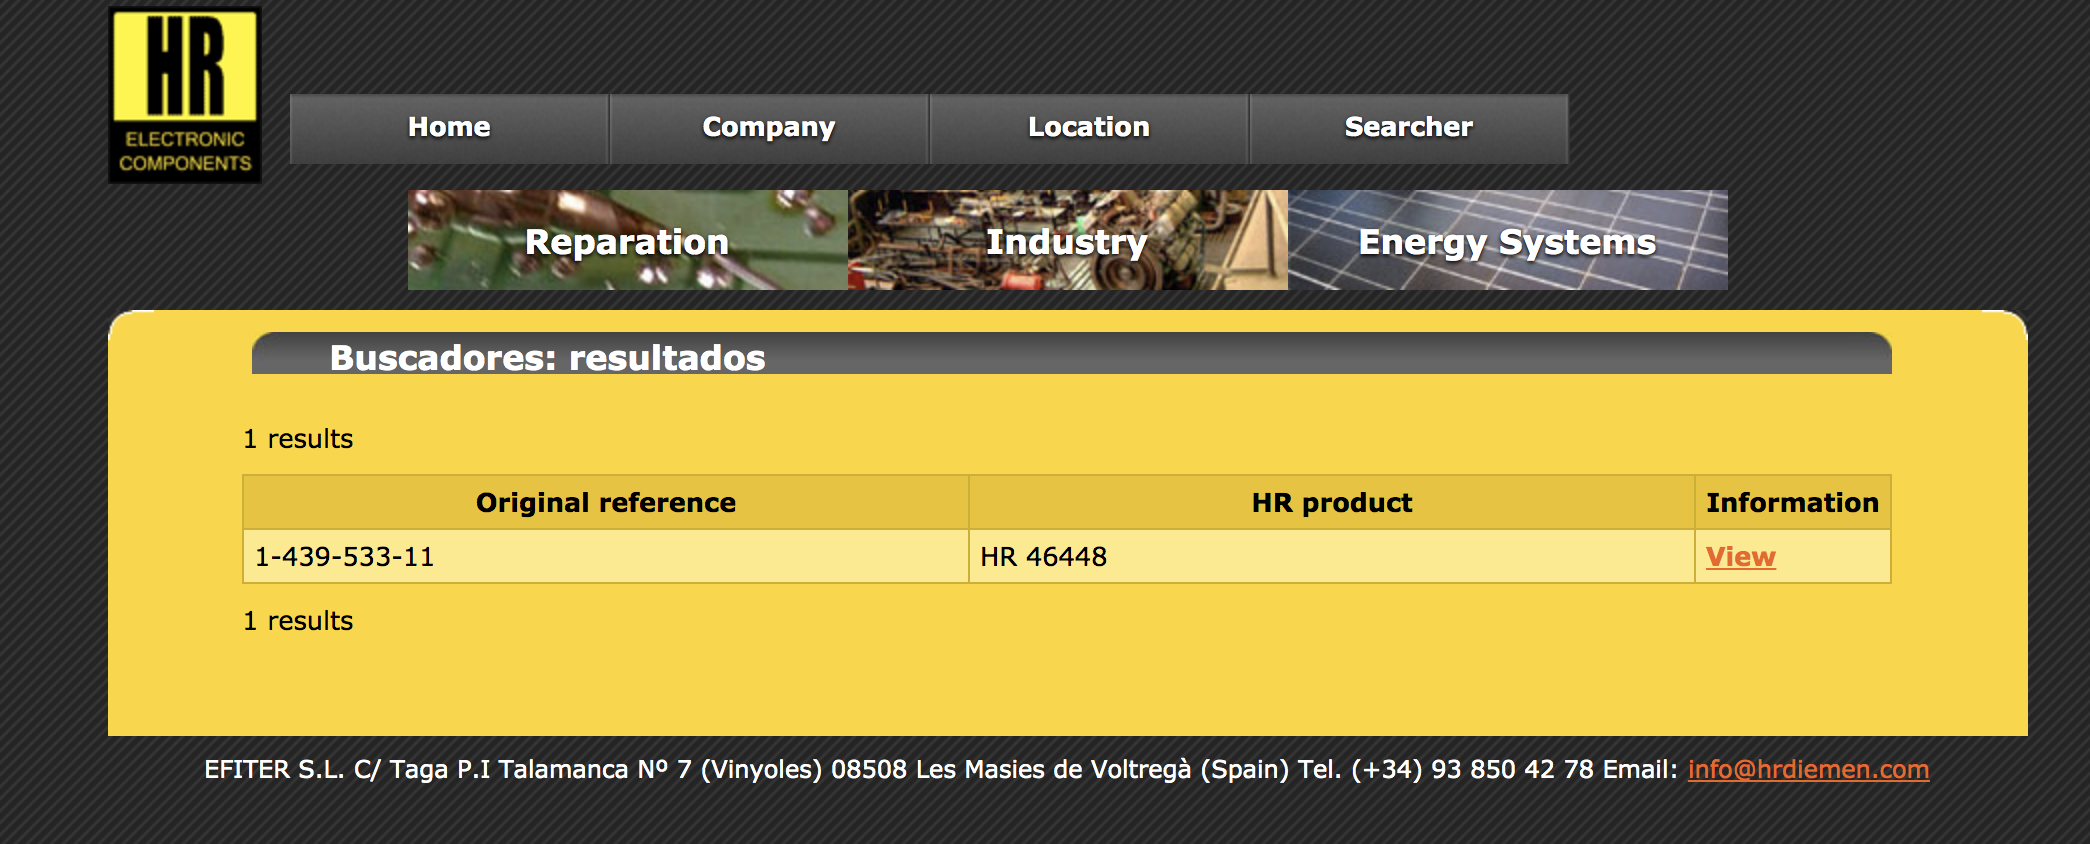
Task: Click the info@hrdiemen.com email link
Action: [x=1808, y=769]
